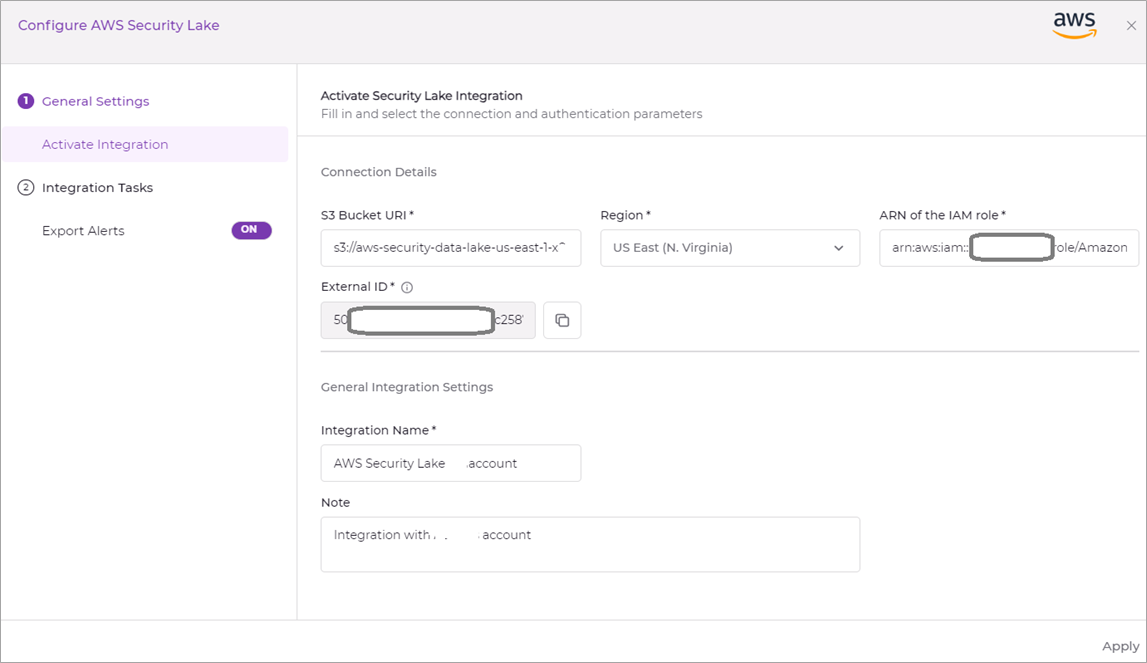Select General Settings step
The height and width of the screenshot is (663, 1147).
point(95,101)
